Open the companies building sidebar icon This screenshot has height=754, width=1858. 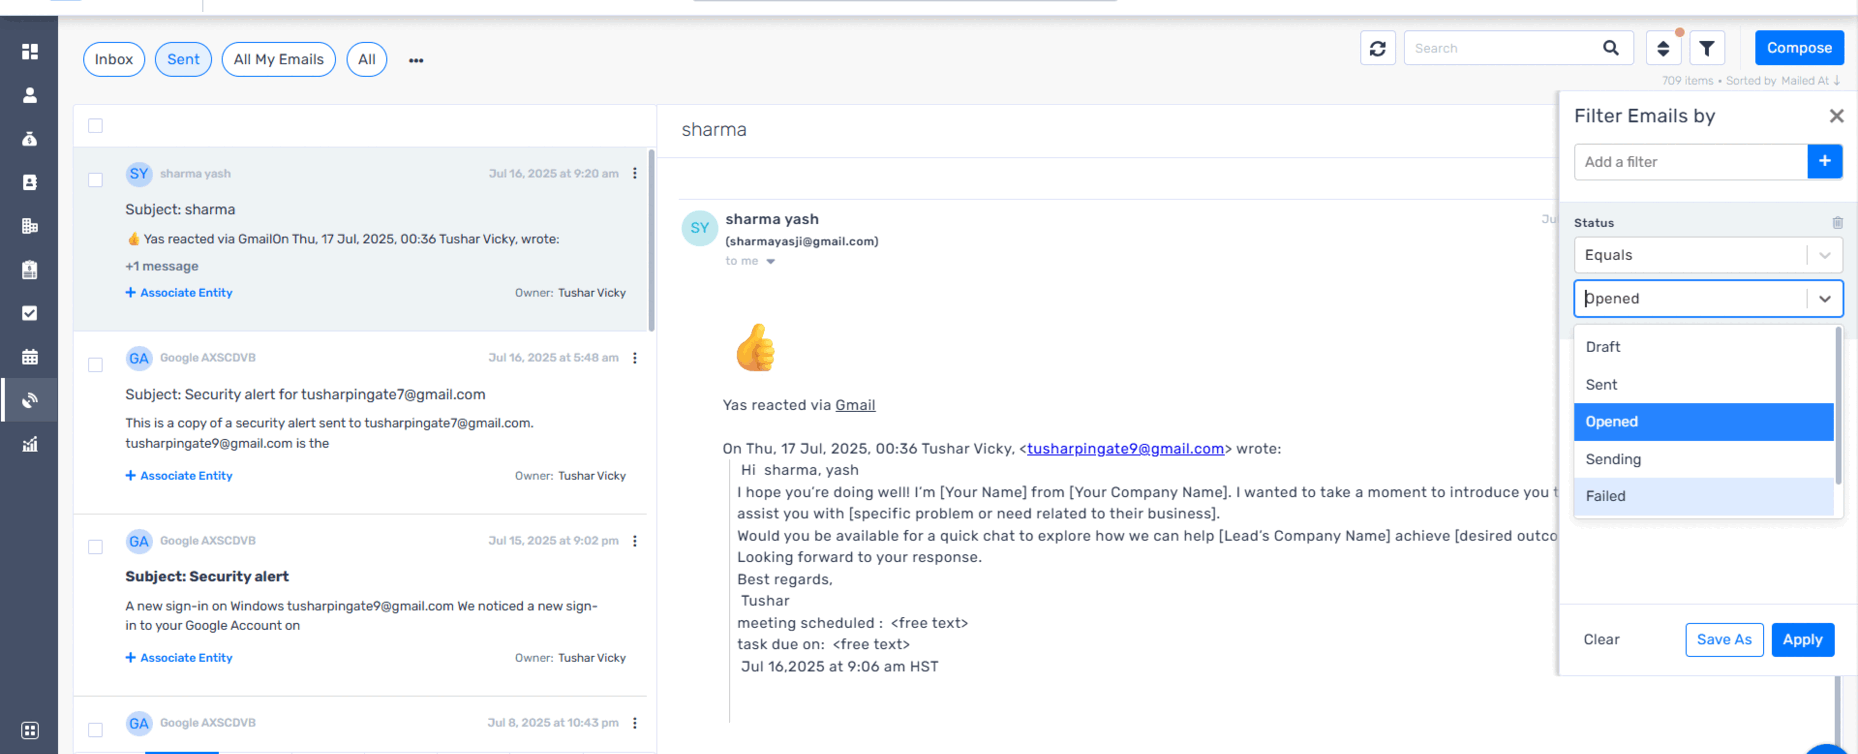[30, 226]
